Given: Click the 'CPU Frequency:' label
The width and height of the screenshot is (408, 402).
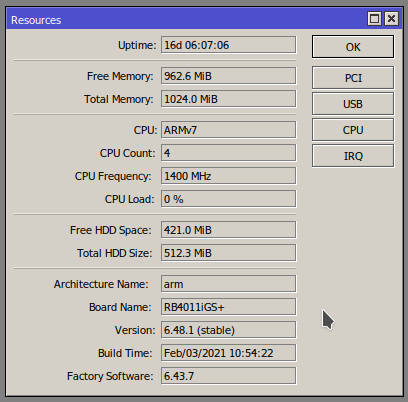Looking at the screenshot, I should coord(113,176).
